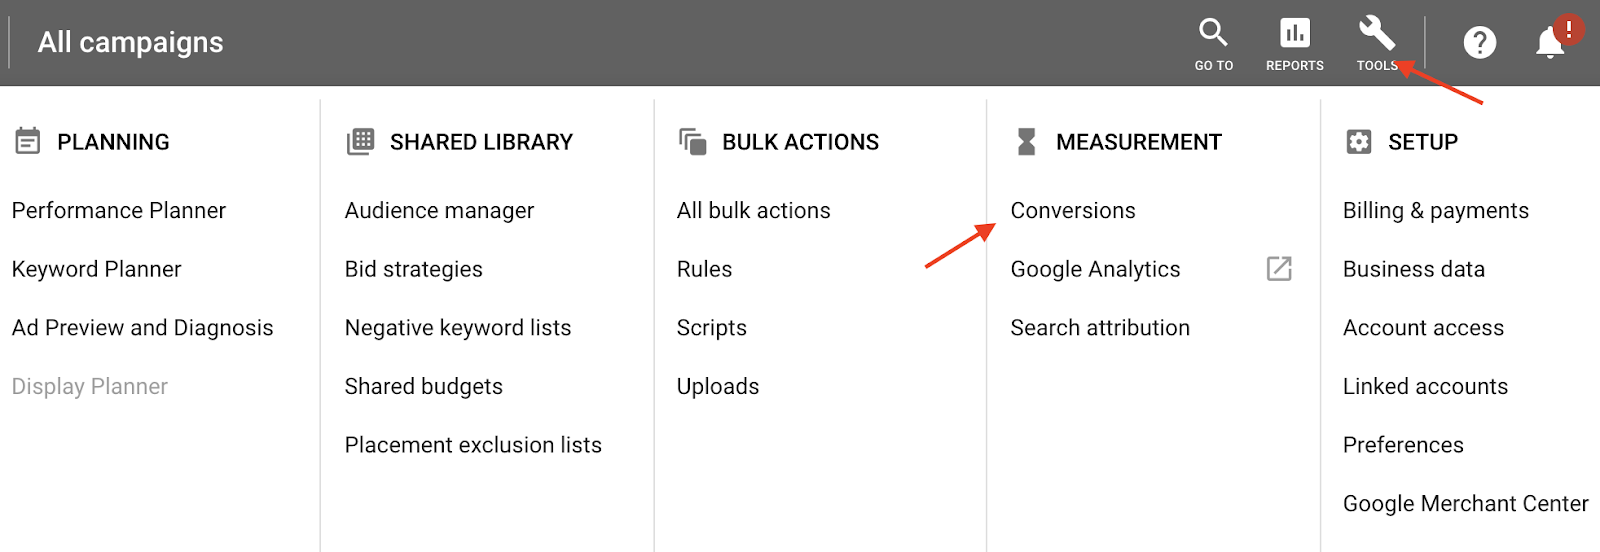Image resolution: width=1600 pixels, height=552 pixels.
Task: Open Negative keyword lists
Action: point(458,328)
